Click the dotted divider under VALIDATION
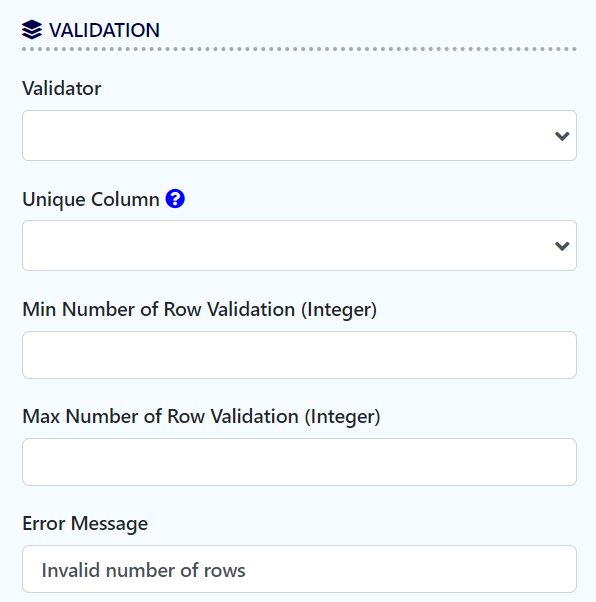 [299, 49]
